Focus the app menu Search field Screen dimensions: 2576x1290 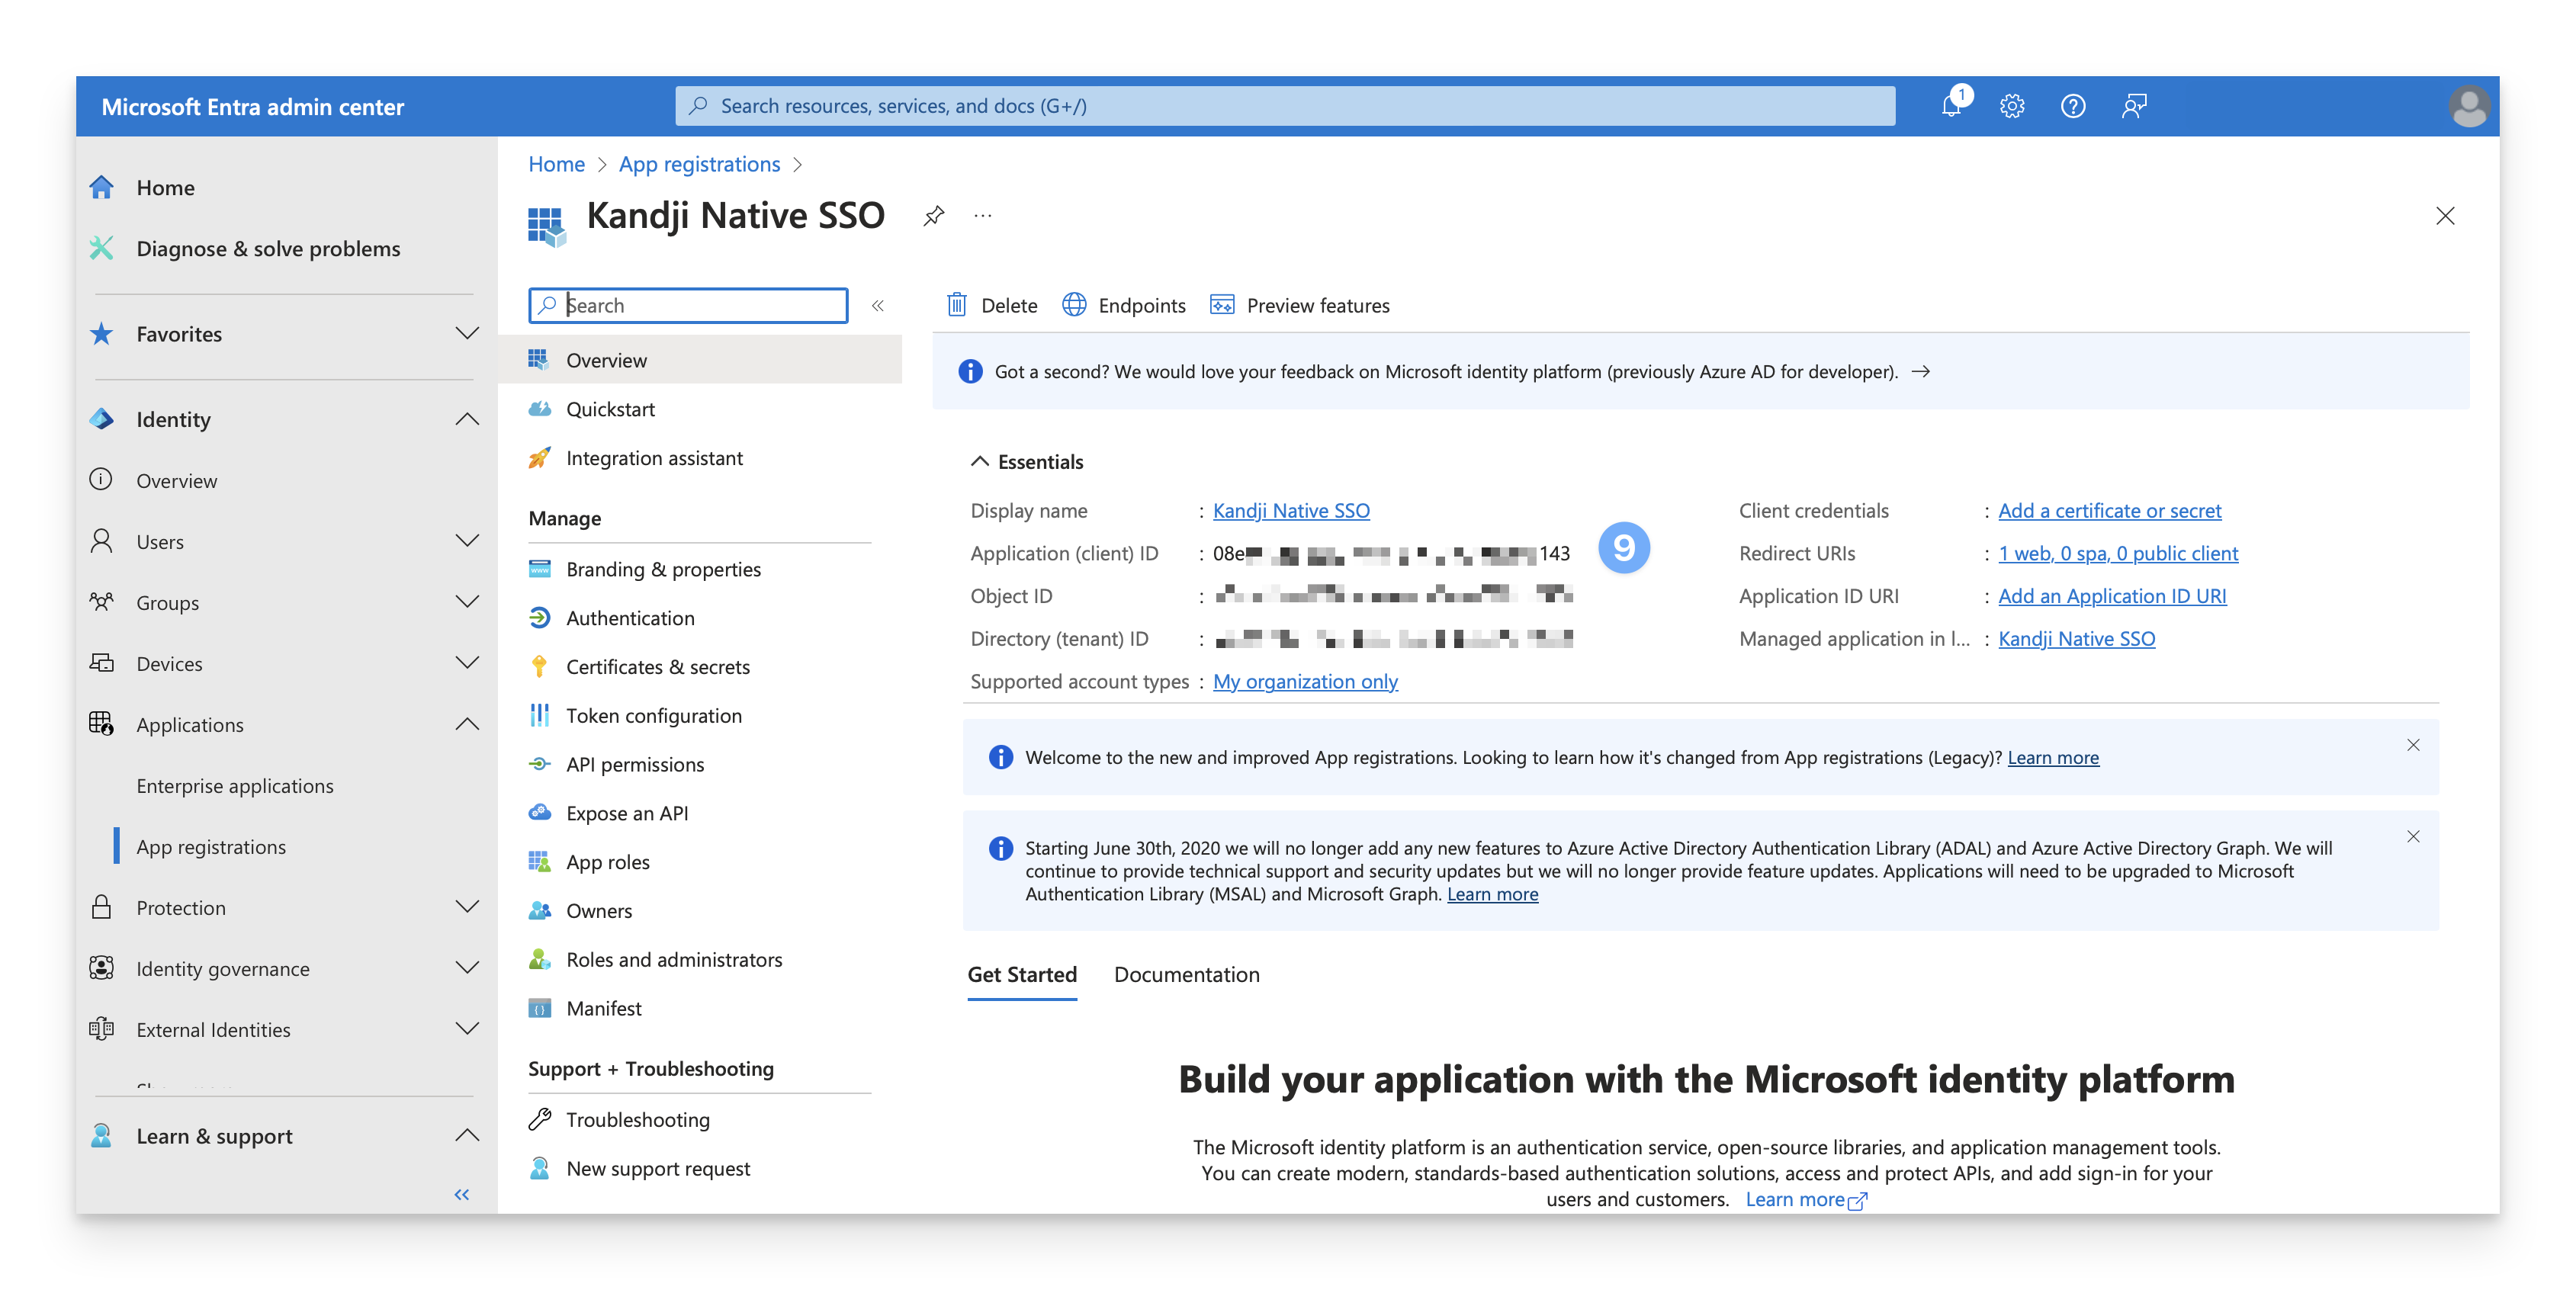click(688, 305)
